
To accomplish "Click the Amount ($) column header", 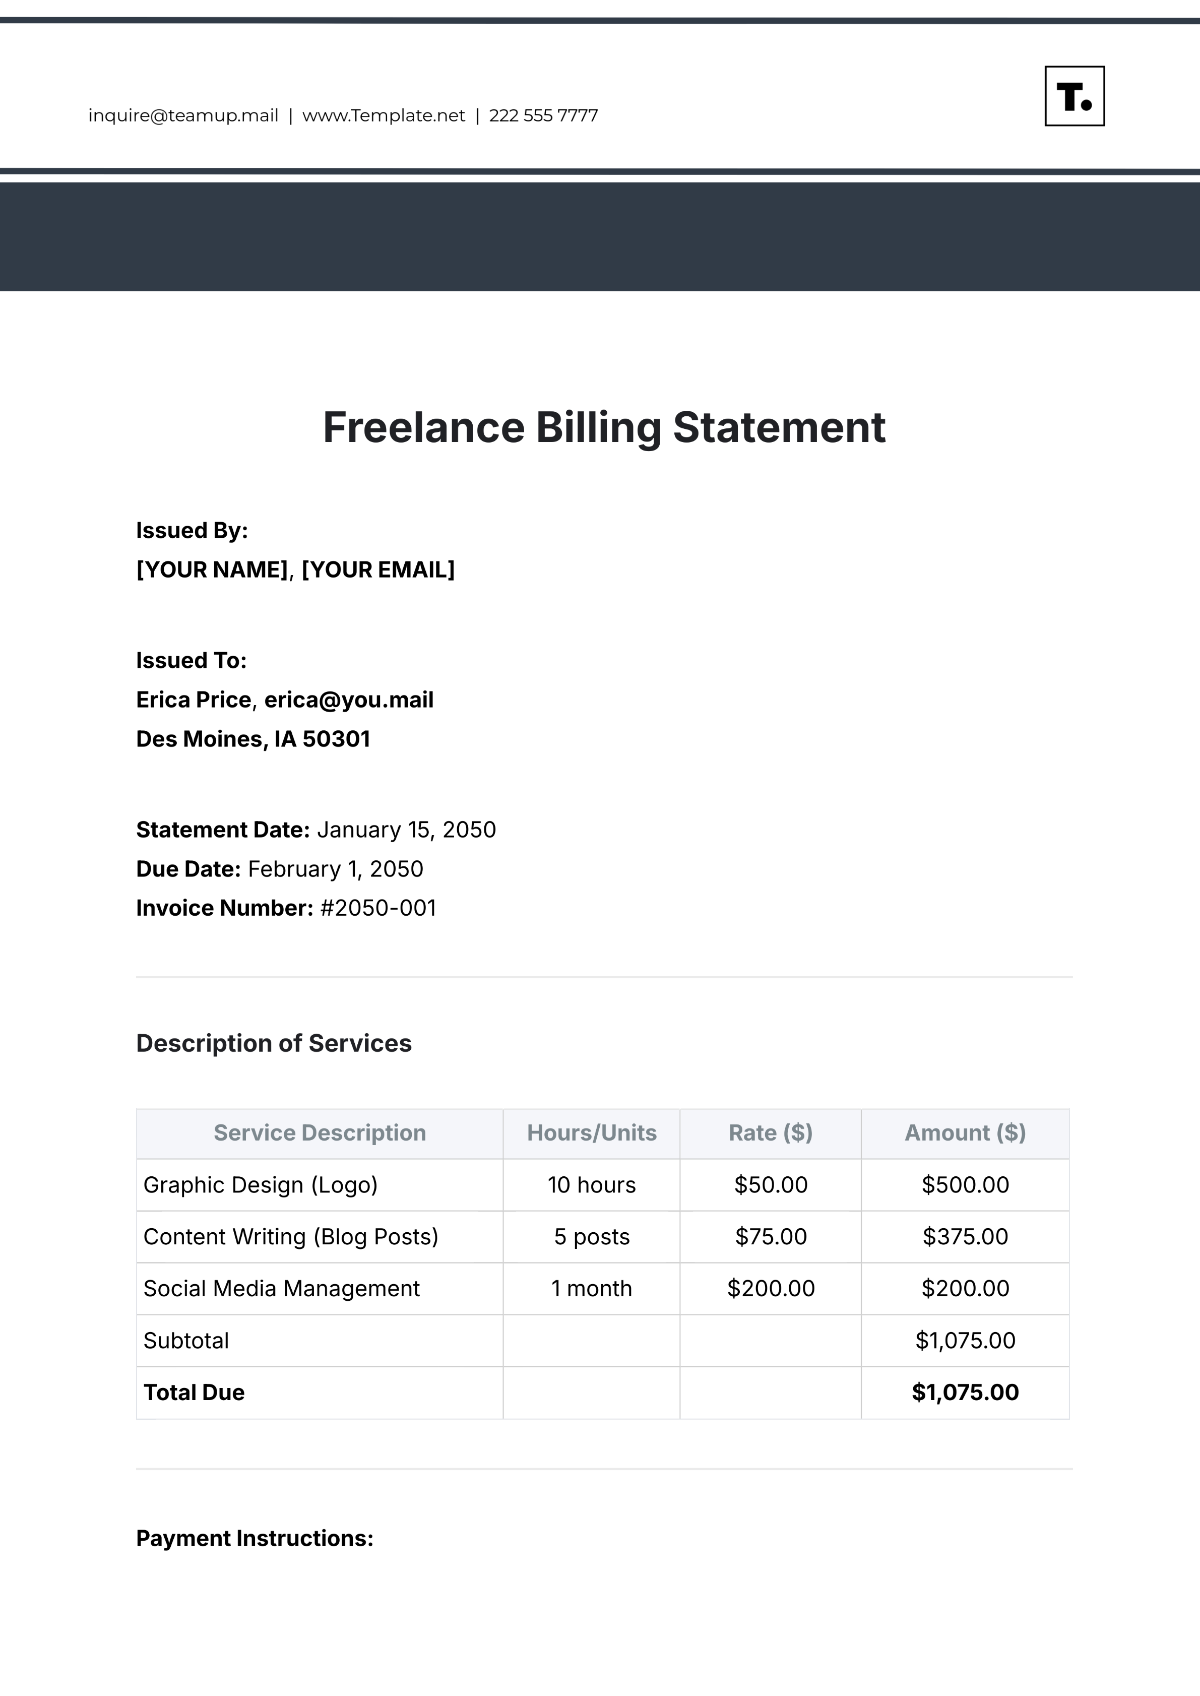I will click(x=965, y=1133).
